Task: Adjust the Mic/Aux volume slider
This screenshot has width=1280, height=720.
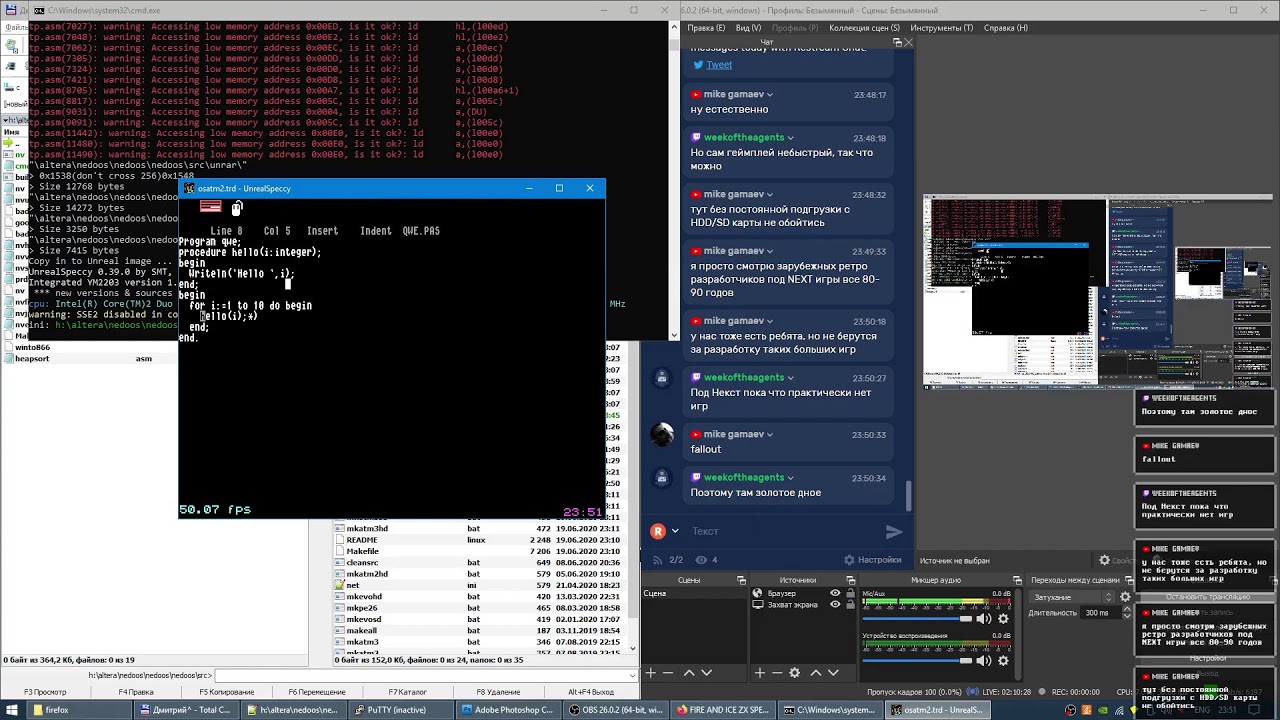Action: 918,619
